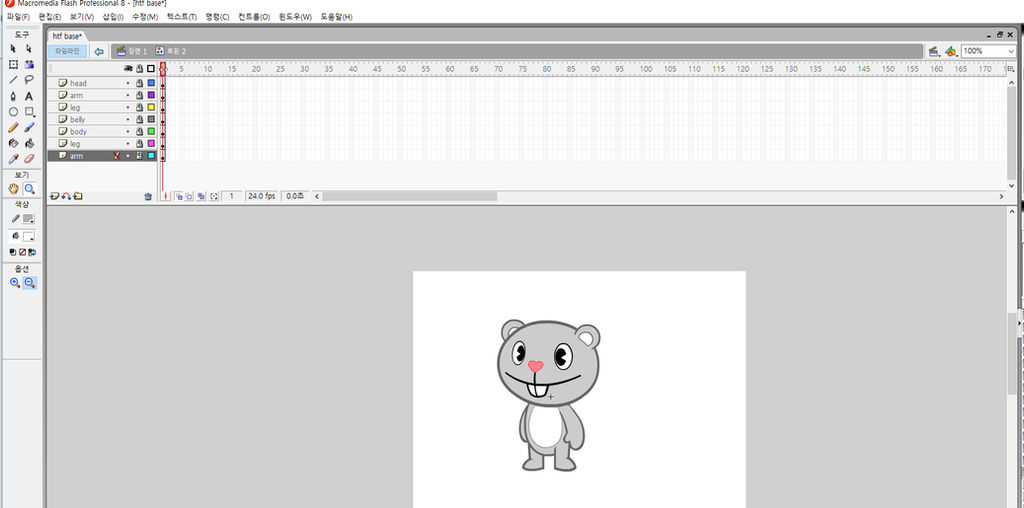Toggle Edit Multiple Frames
The height and width of the screenshot is (508, 1024).
201,196
